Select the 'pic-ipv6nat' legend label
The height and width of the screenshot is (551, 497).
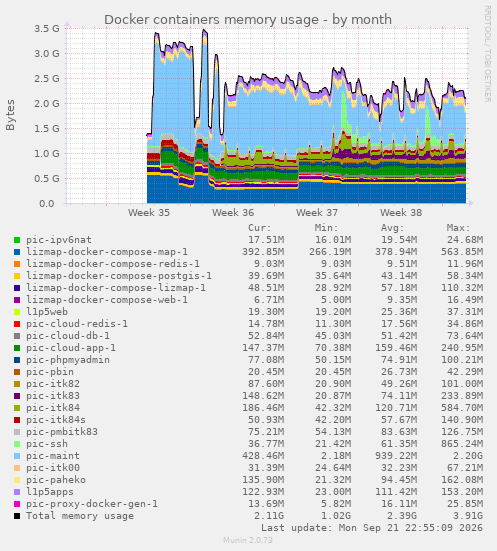click(59, 240)
